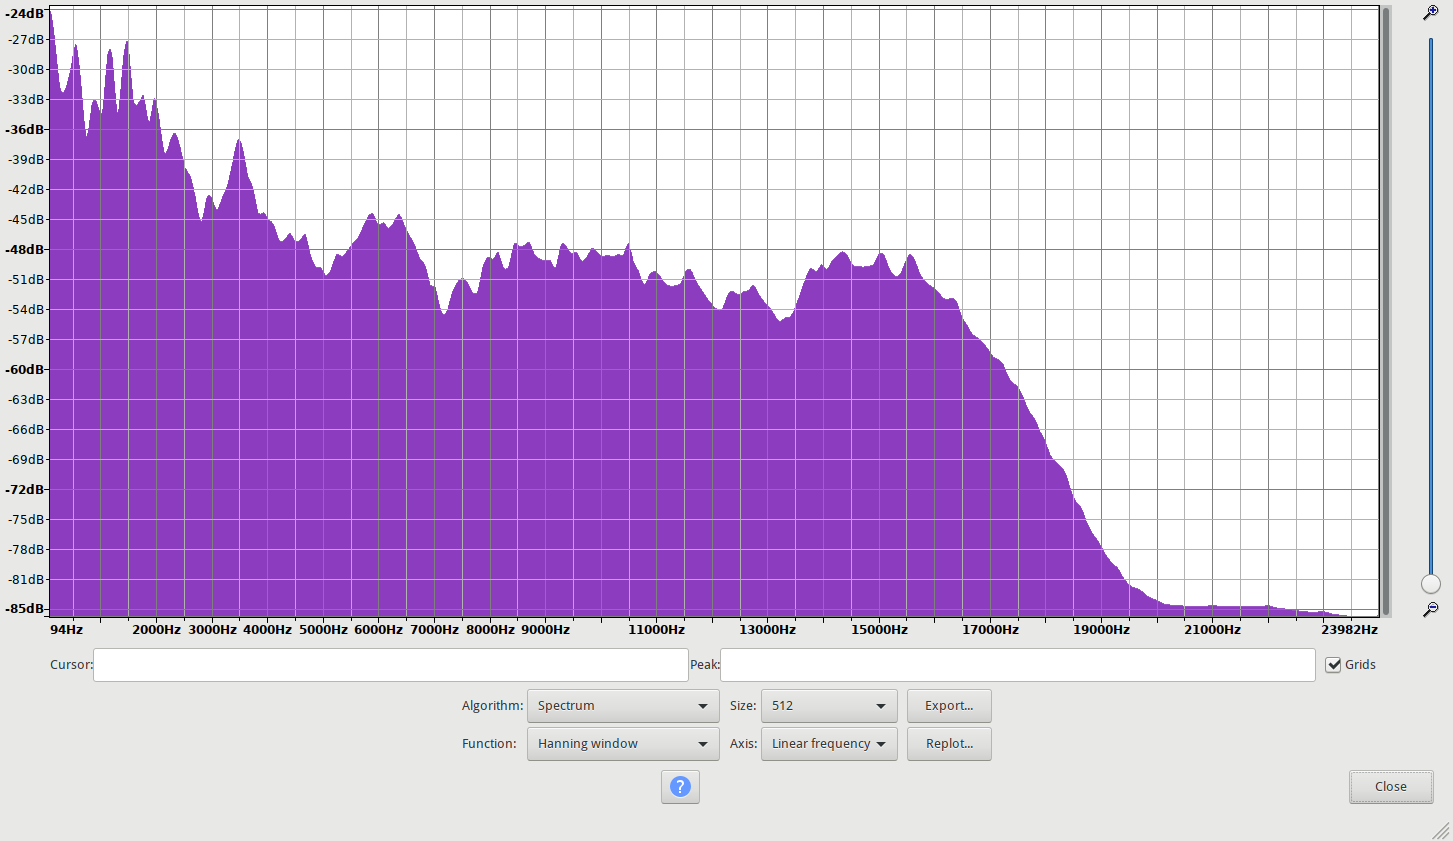Click the 11000Hz frequency label
This screenshot has height=841, width=1453.
tap(657, 630)
